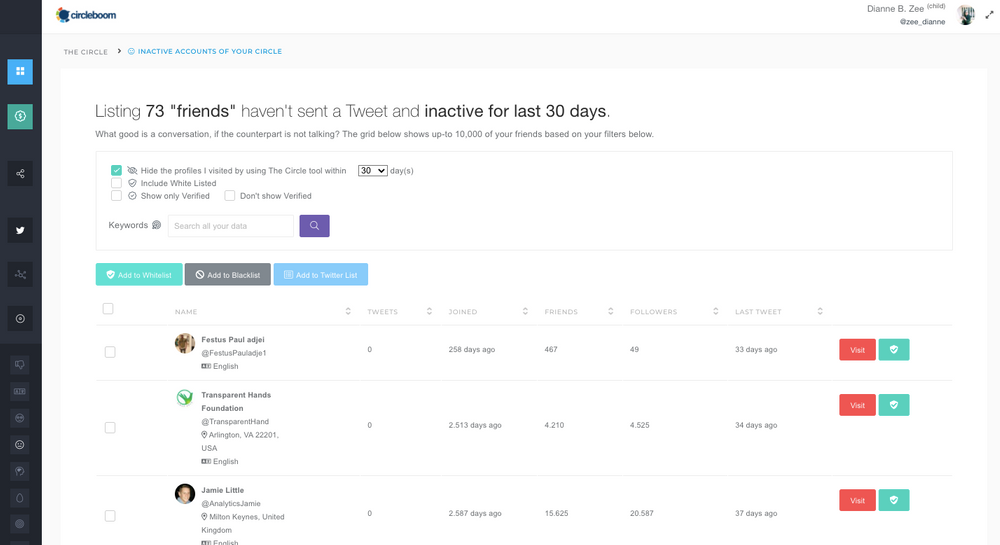
Task: Click the Keywords help icon
Action: click(x=156, y=225)
